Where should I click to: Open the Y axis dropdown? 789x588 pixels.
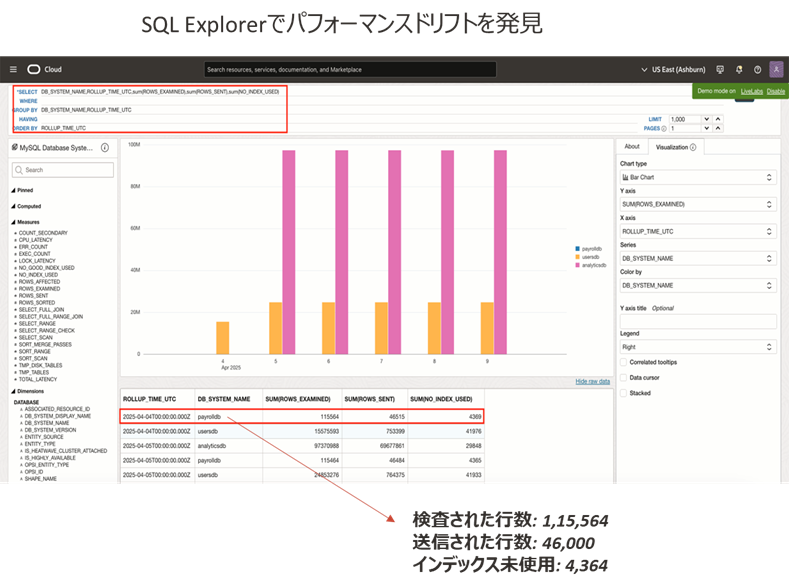tap(698, 204)
